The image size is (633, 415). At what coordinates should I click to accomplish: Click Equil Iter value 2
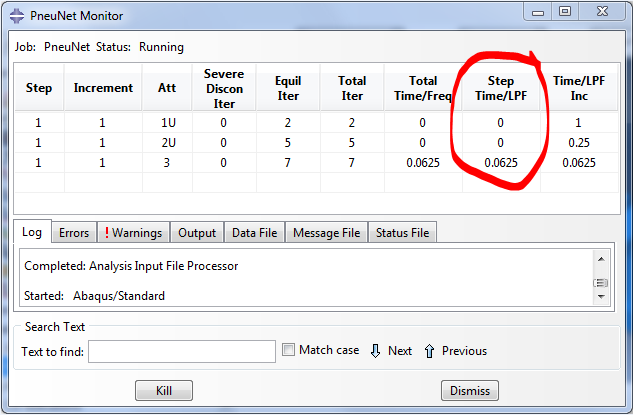click(x=288, y=123)
